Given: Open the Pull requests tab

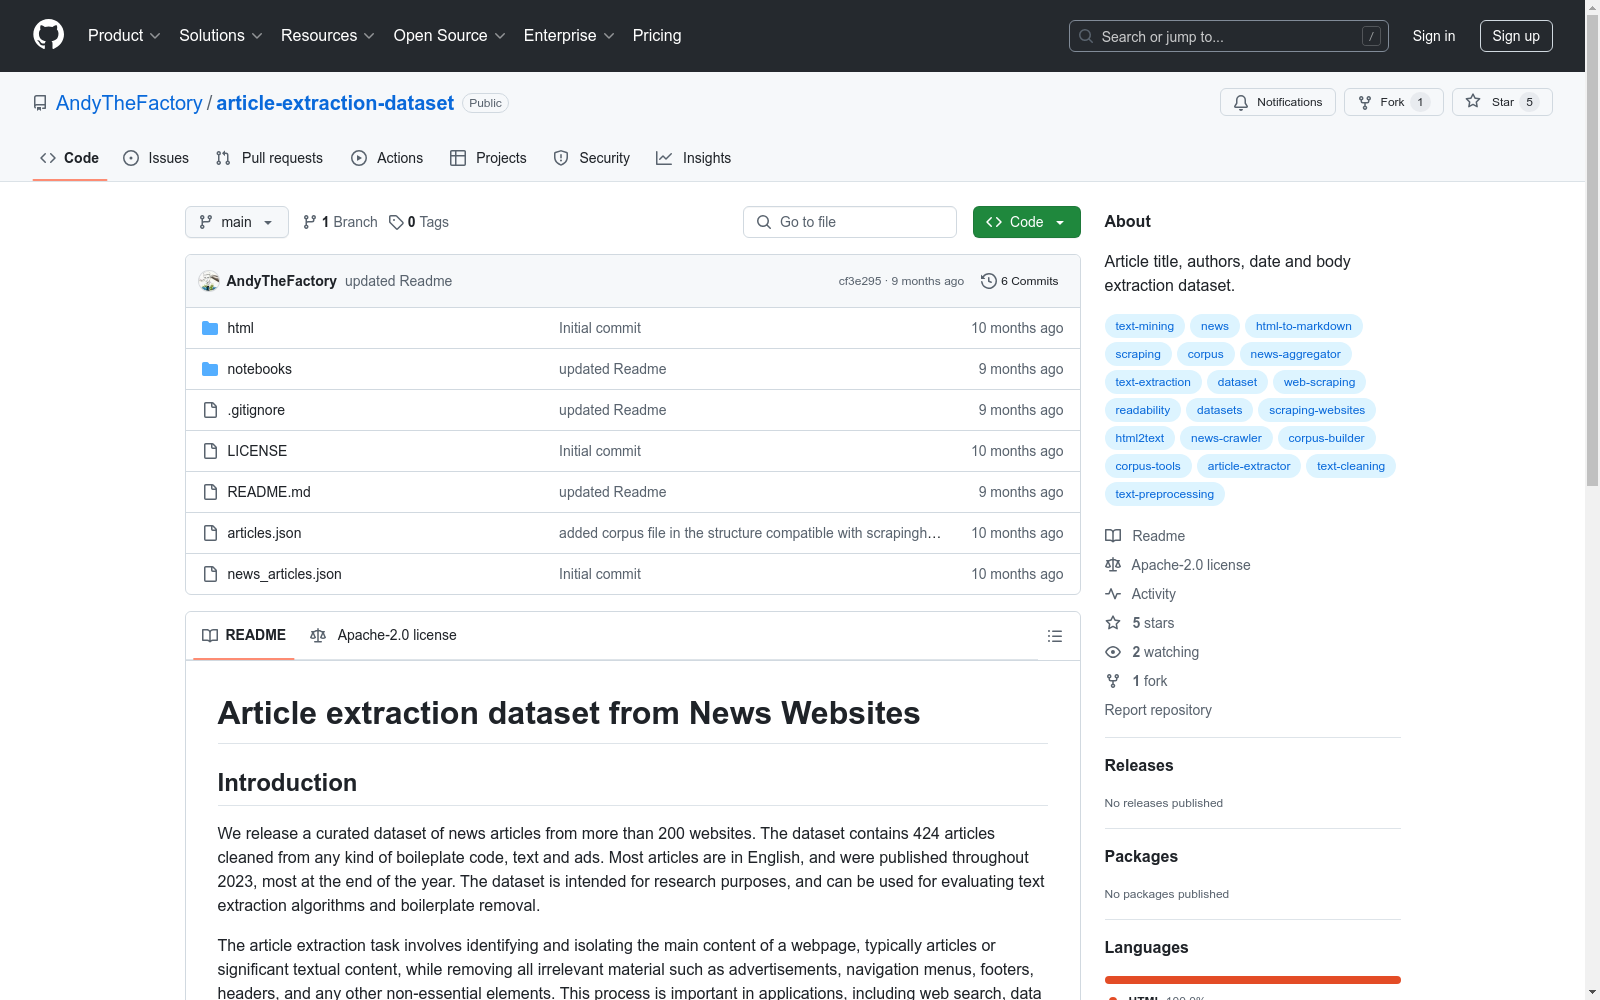Looking at the screenshot, I should [x=269, y=158].
